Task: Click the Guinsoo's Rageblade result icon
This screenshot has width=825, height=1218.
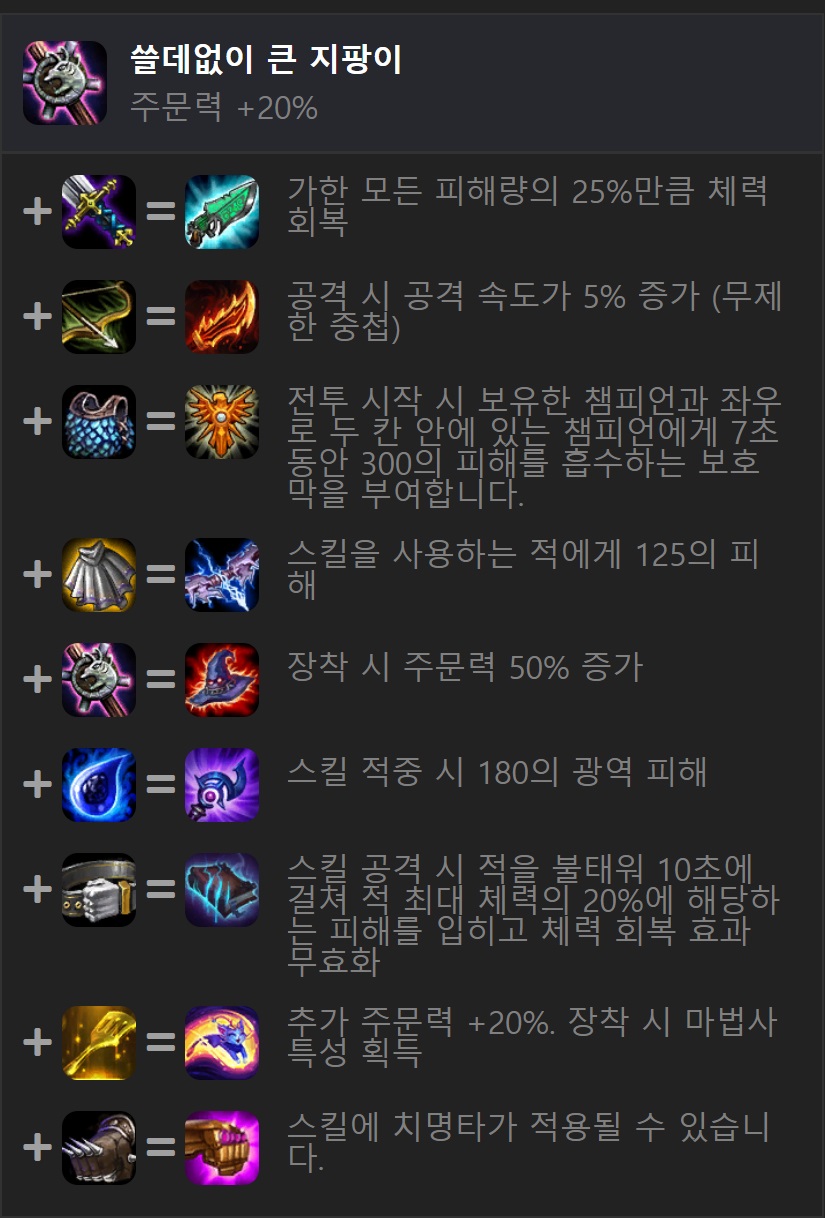Action: [x=222, y=317]
